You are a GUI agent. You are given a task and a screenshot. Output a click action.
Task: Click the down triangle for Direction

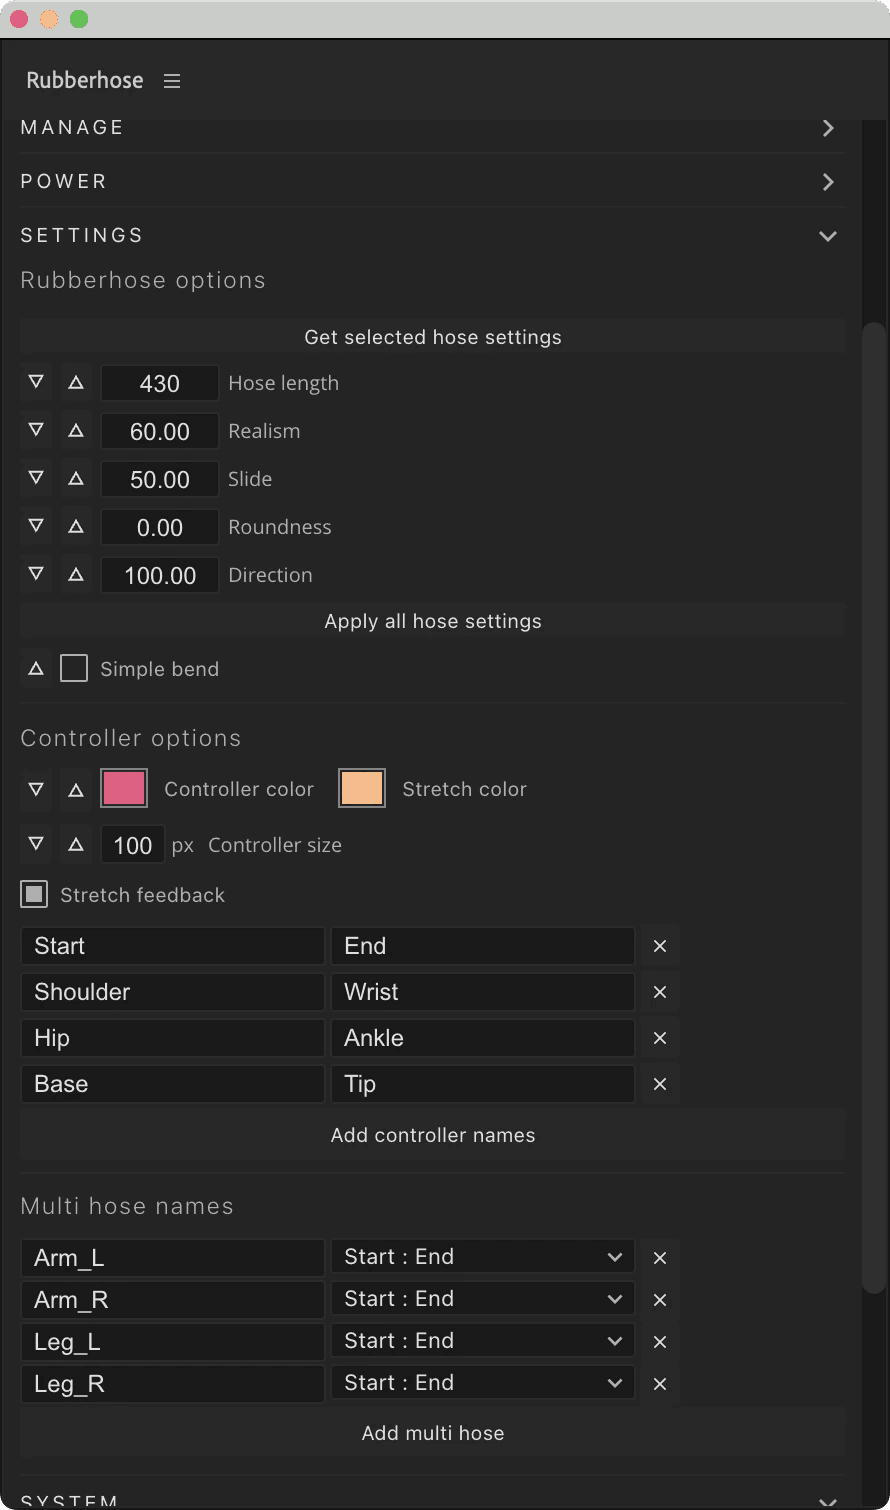36,575
